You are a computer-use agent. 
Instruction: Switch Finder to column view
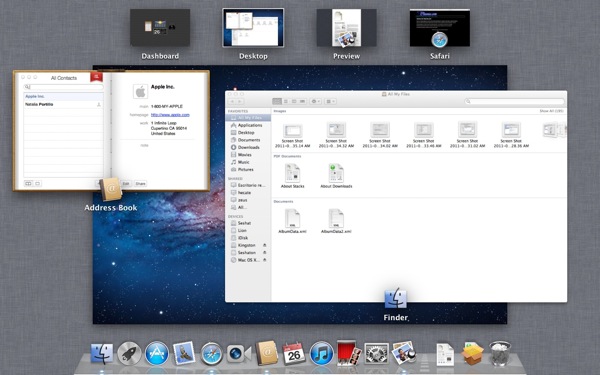(294, 101)
